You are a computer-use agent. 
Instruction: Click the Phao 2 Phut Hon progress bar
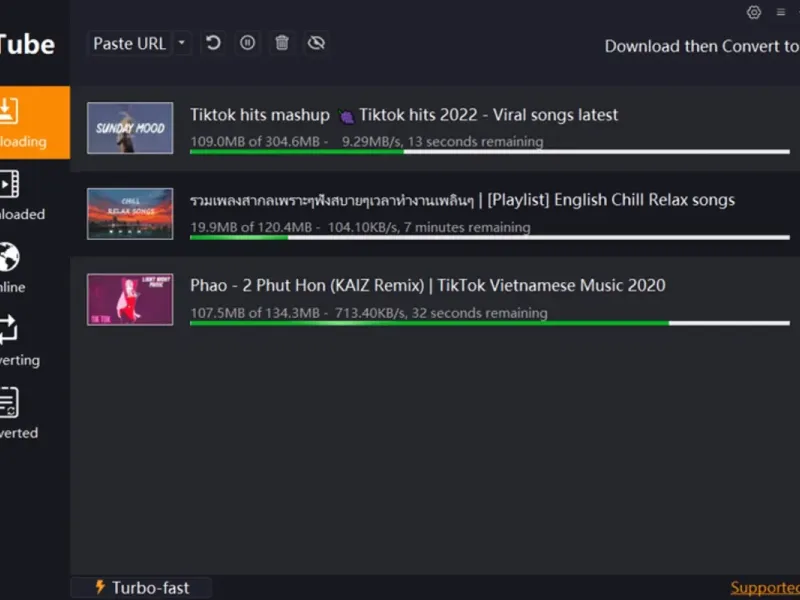point(489,323)
